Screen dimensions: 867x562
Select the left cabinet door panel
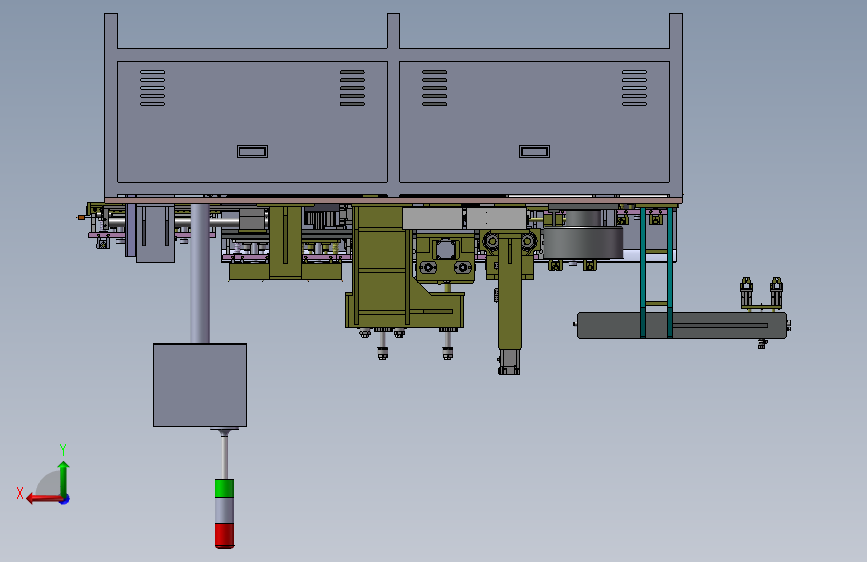(x=253, y=122)
